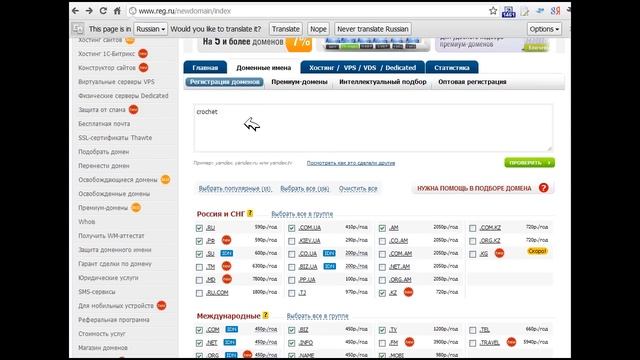Click the red new badge next to .MD

(x=227, y=279)
